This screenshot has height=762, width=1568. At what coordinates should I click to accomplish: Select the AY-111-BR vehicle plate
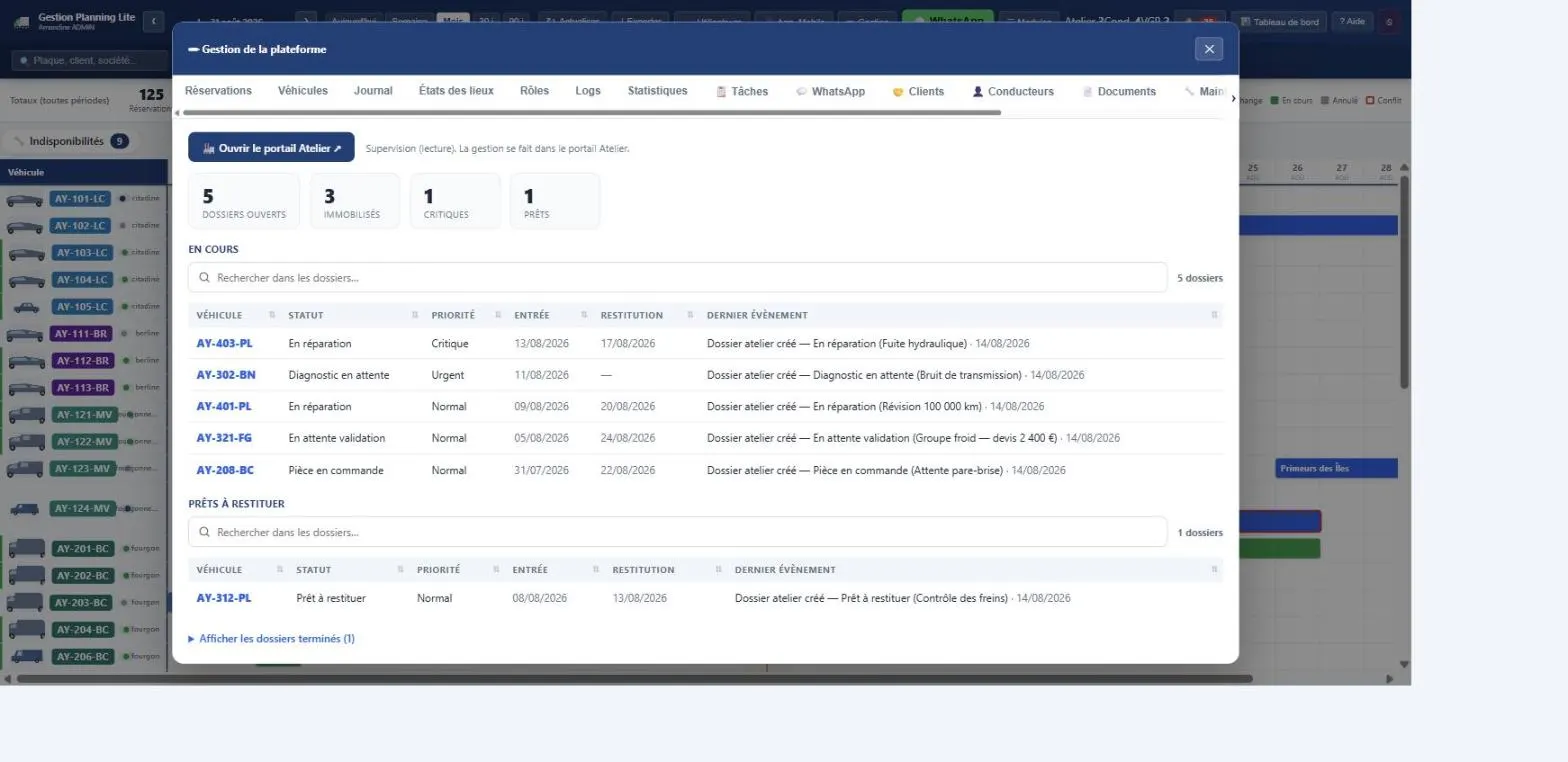point(81,334)
